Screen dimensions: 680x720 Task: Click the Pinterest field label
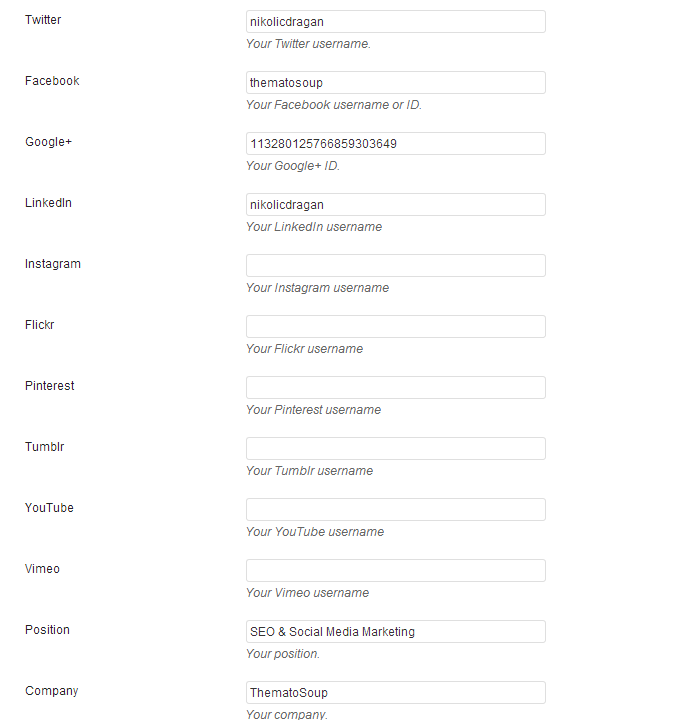click(50, 386)
